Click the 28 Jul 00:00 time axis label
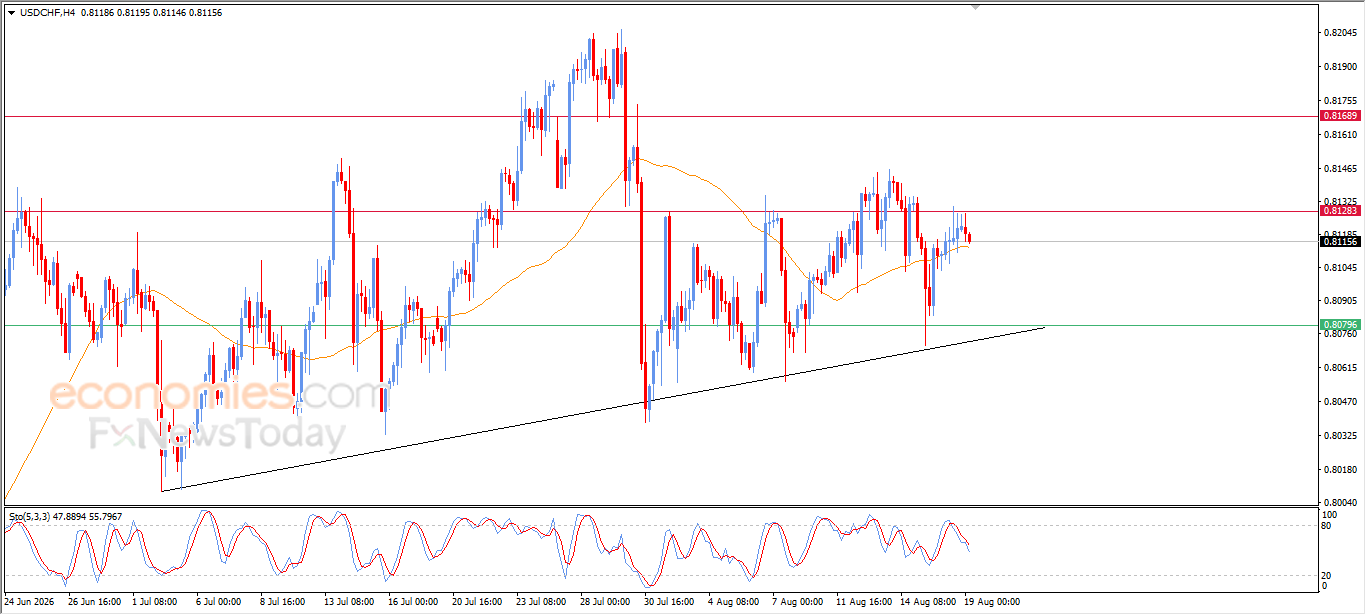The width and height of the screenshot is (1366, 615). [x=605, y=602]
